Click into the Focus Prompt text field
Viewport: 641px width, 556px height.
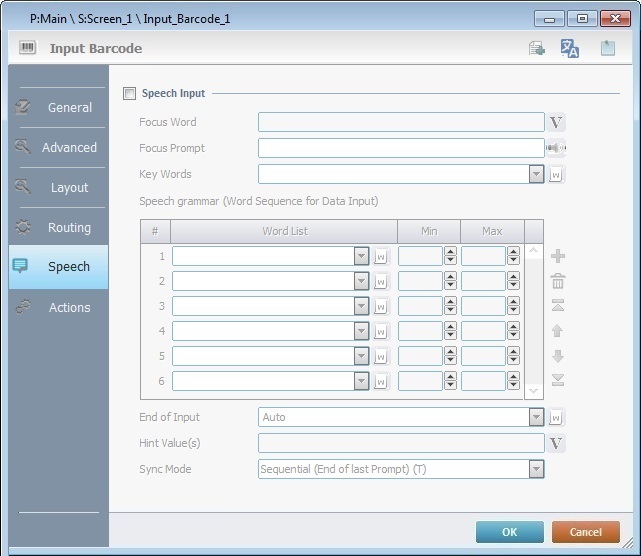(400, 148)
